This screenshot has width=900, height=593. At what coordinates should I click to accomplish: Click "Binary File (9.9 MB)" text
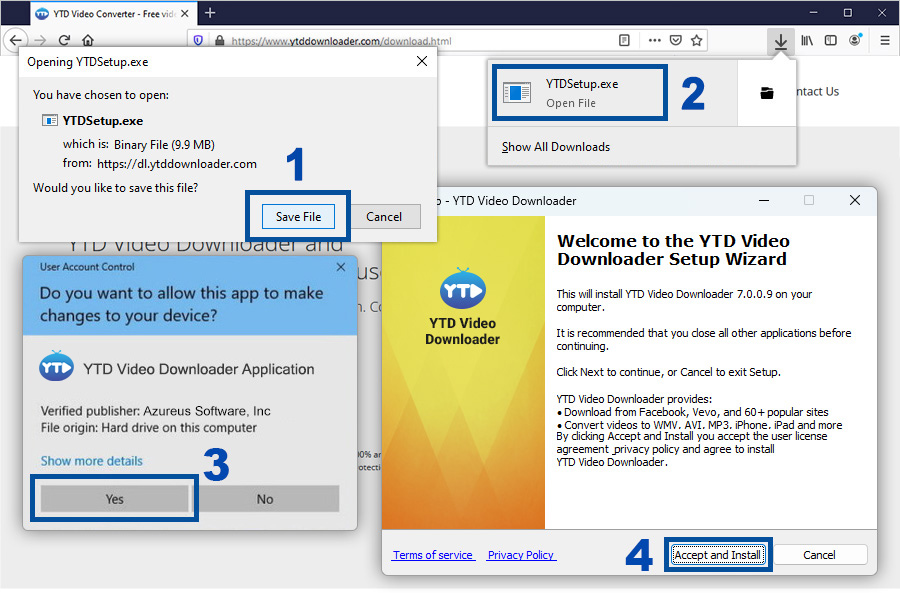[x=164, y=145]
